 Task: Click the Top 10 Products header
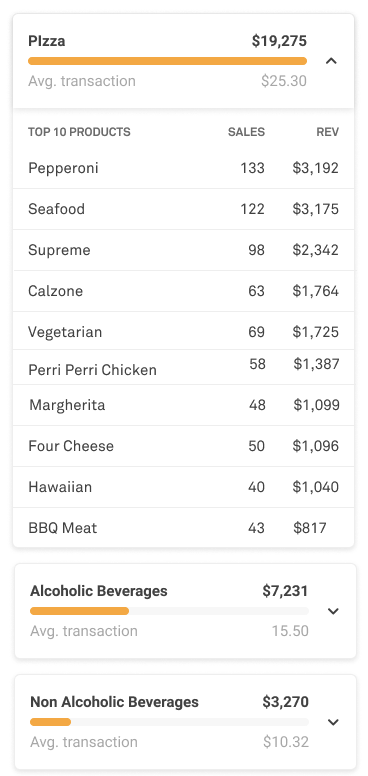click(x=79, y=132)
